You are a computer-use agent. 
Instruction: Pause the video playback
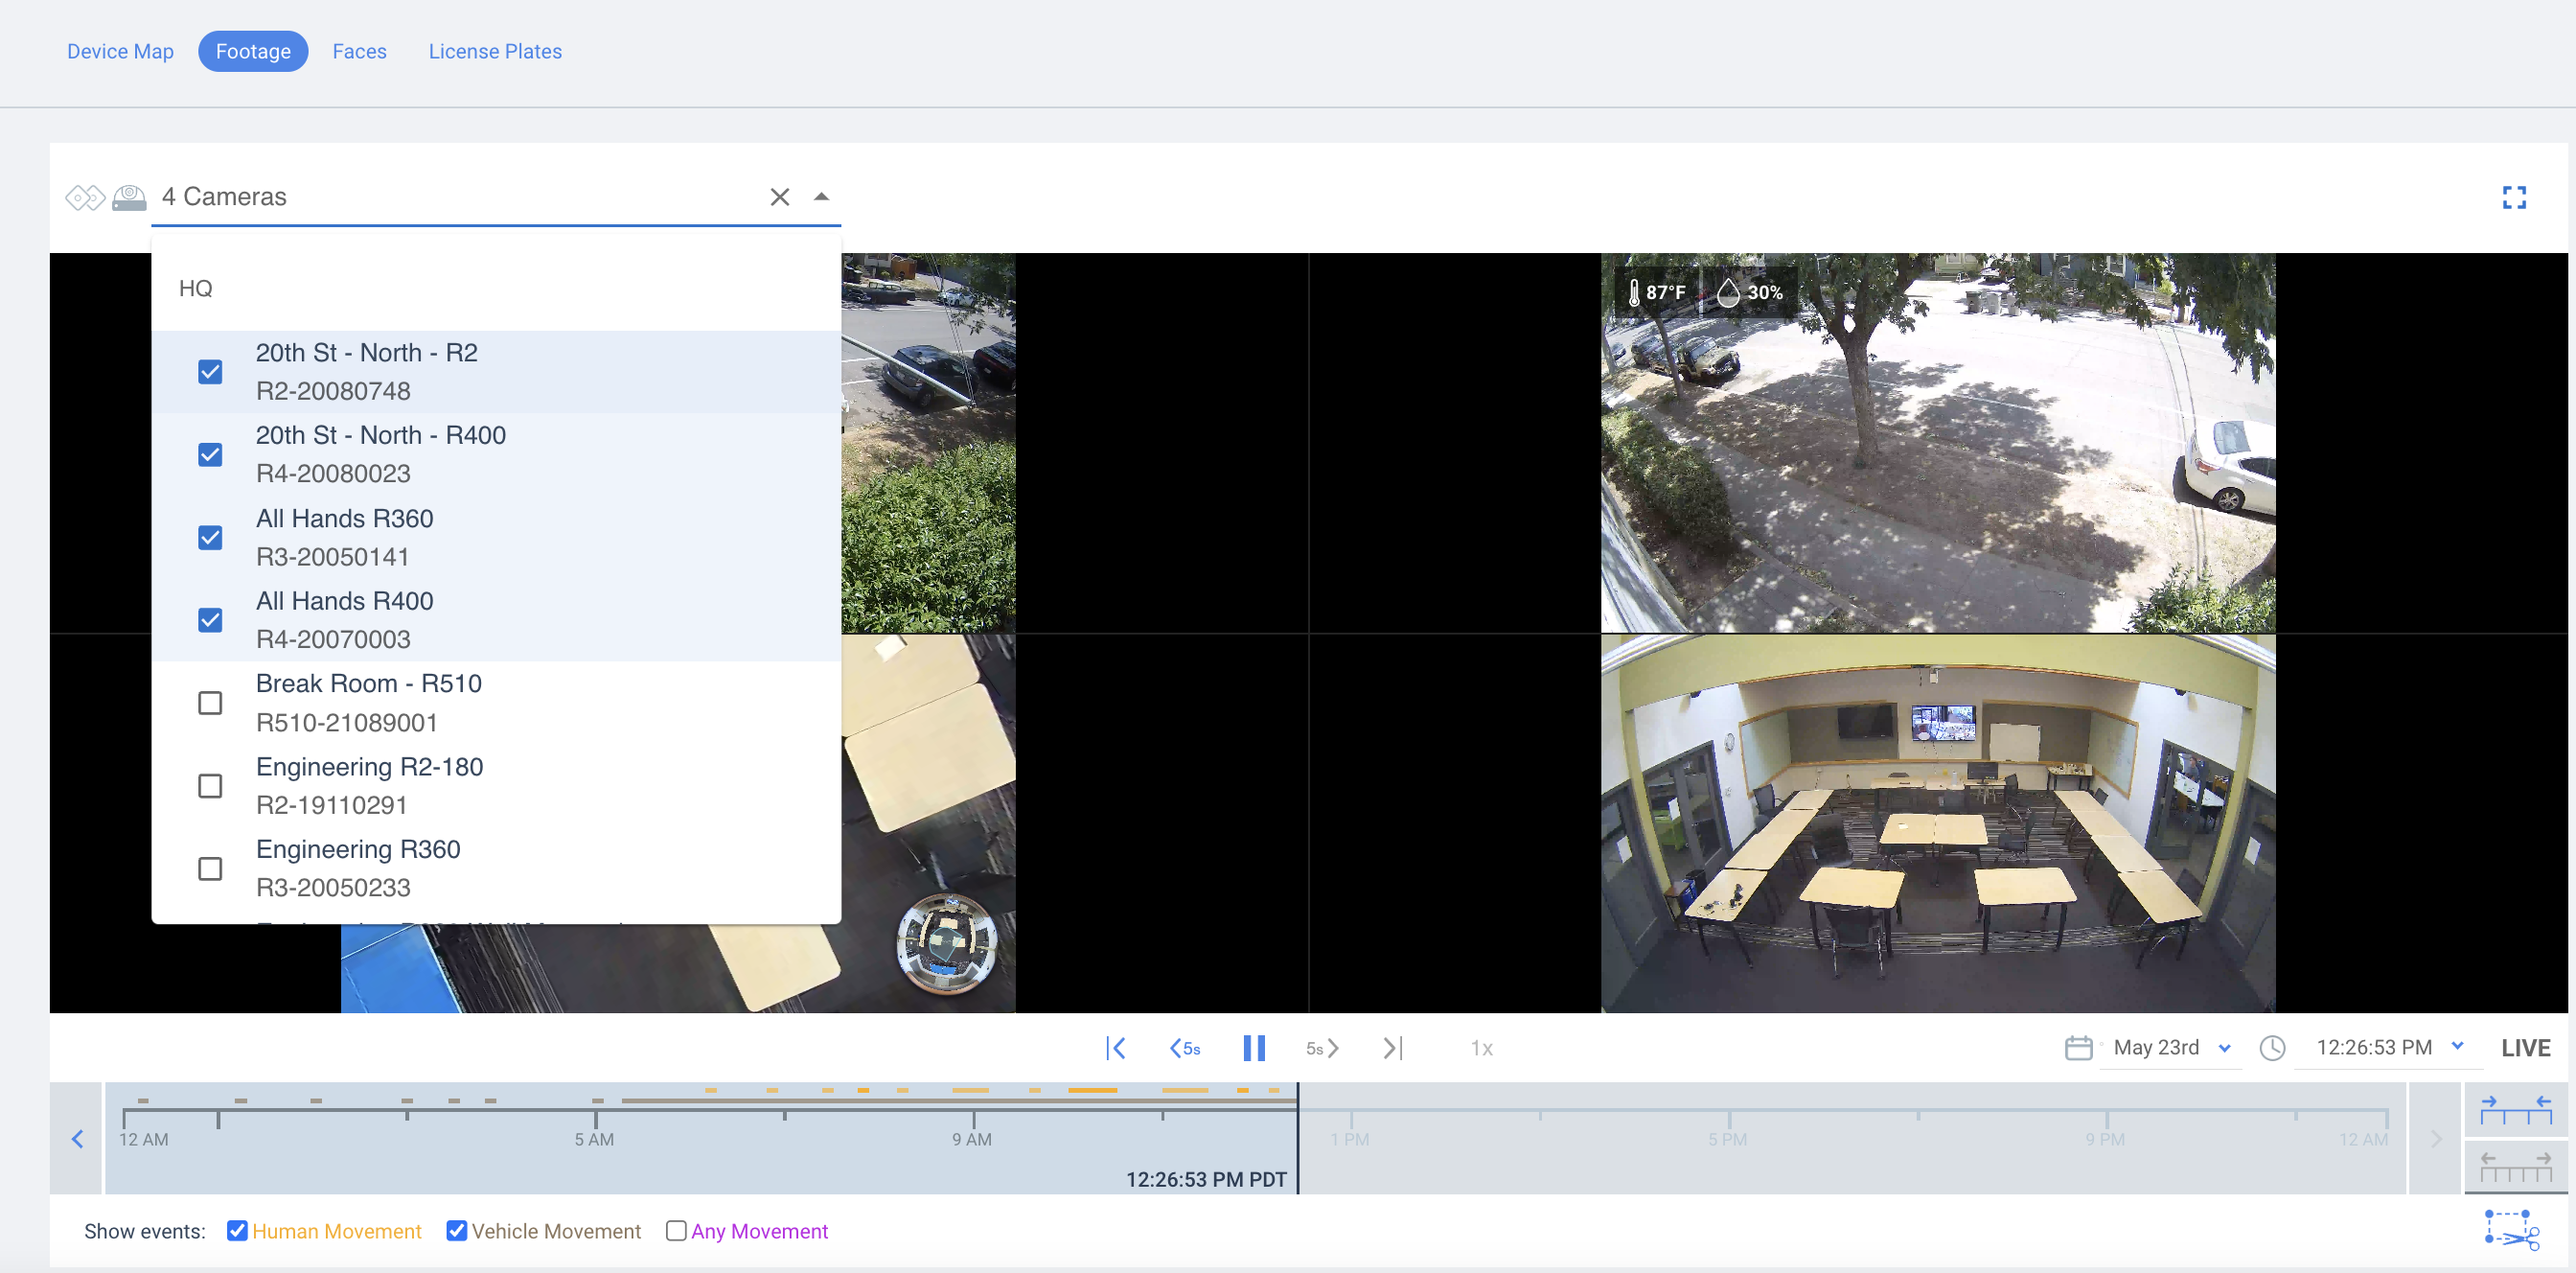tap(1254, 1048)
